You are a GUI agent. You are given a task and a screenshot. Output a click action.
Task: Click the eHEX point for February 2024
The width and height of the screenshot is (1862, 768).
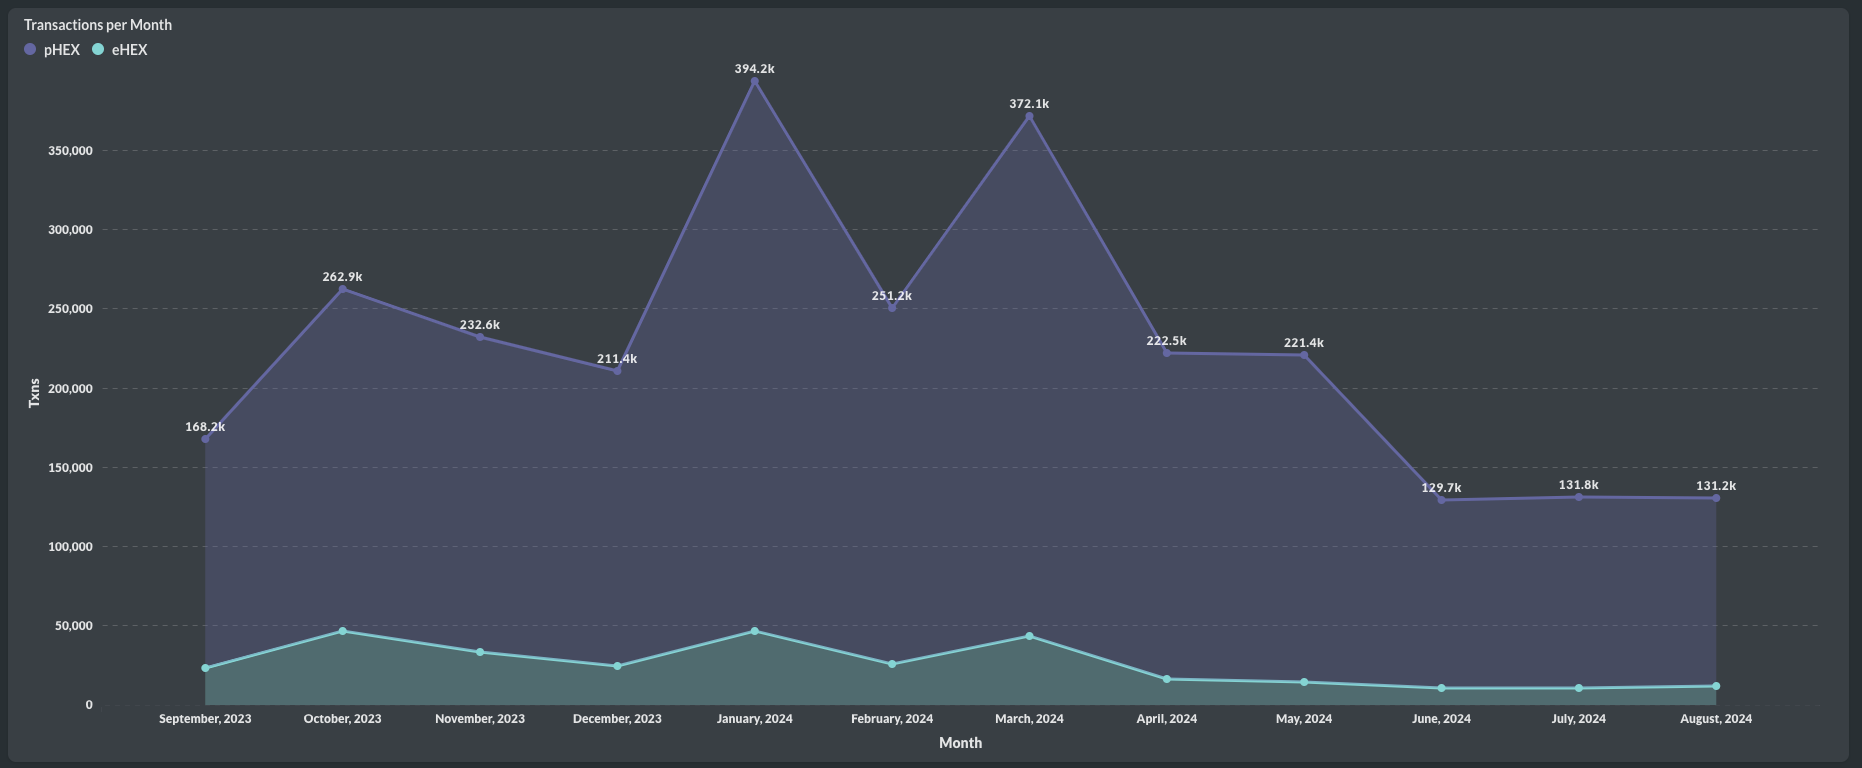(x=892, y=664)
